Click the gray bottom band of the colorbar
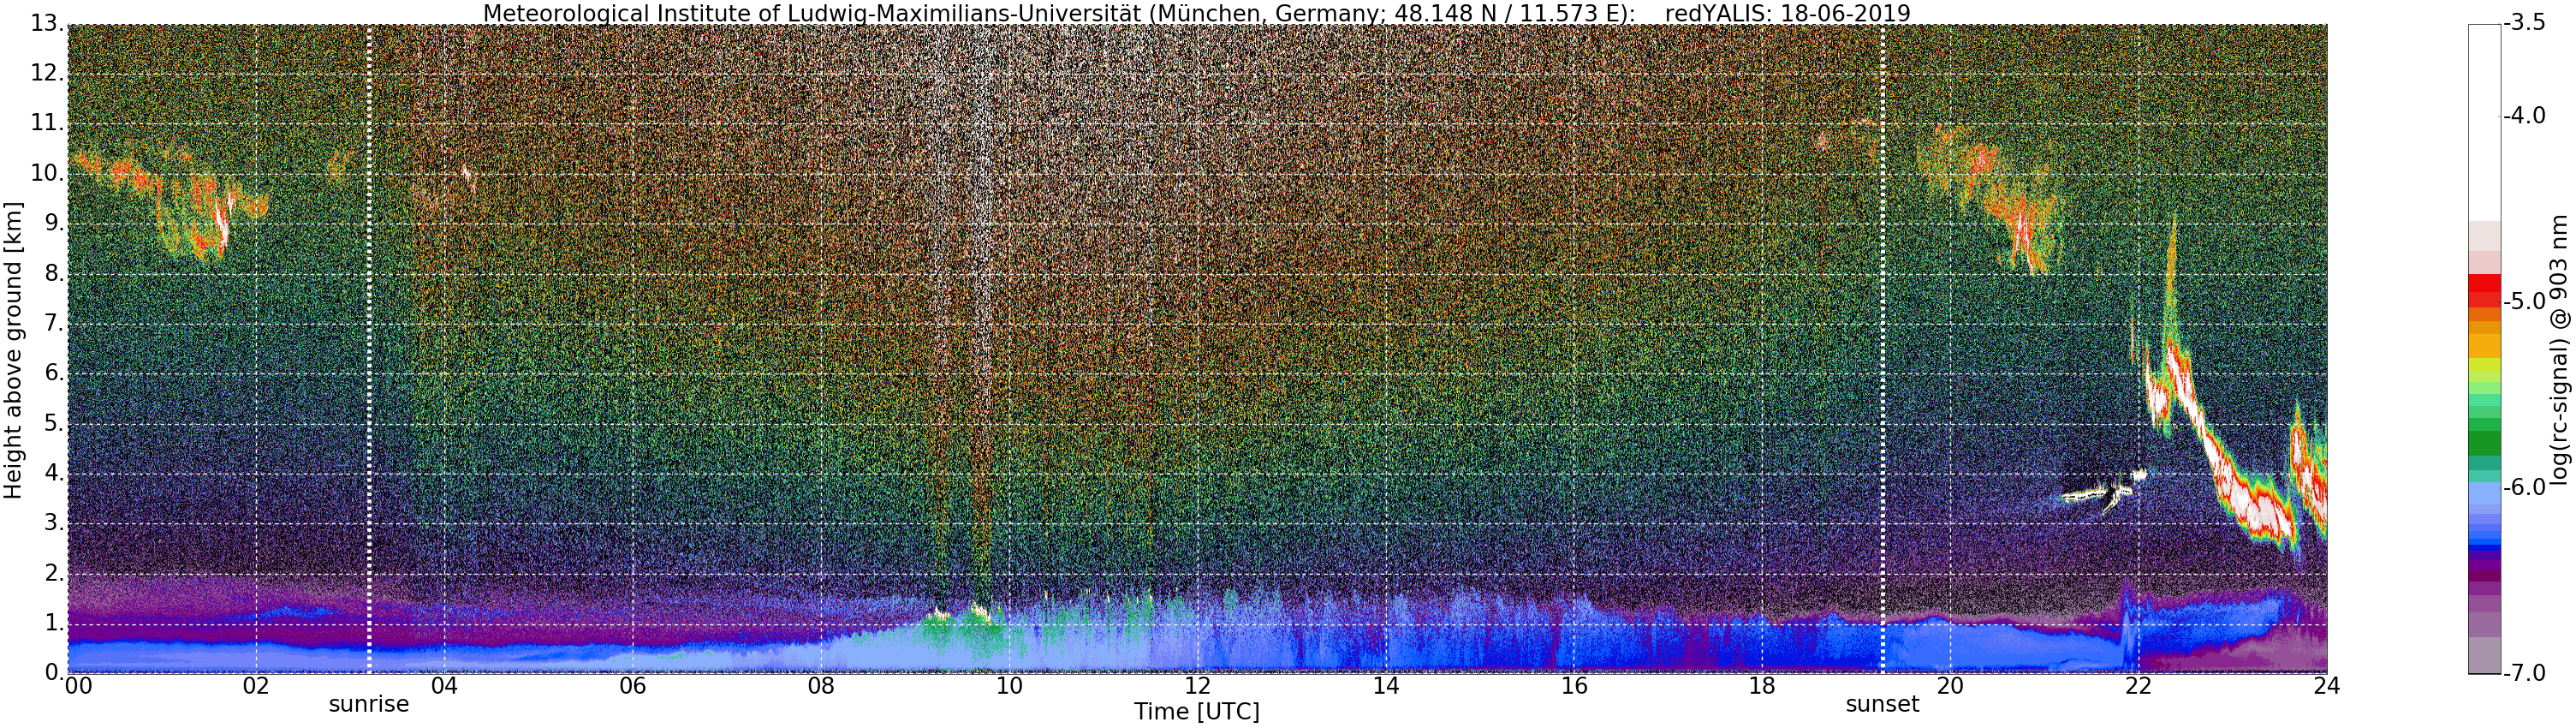 point(2484,656)
